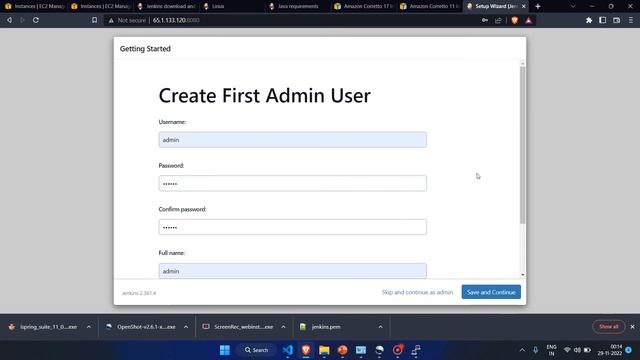Reload the current page
This screenshot has height=360, width=640.
(x=36, y=20)
